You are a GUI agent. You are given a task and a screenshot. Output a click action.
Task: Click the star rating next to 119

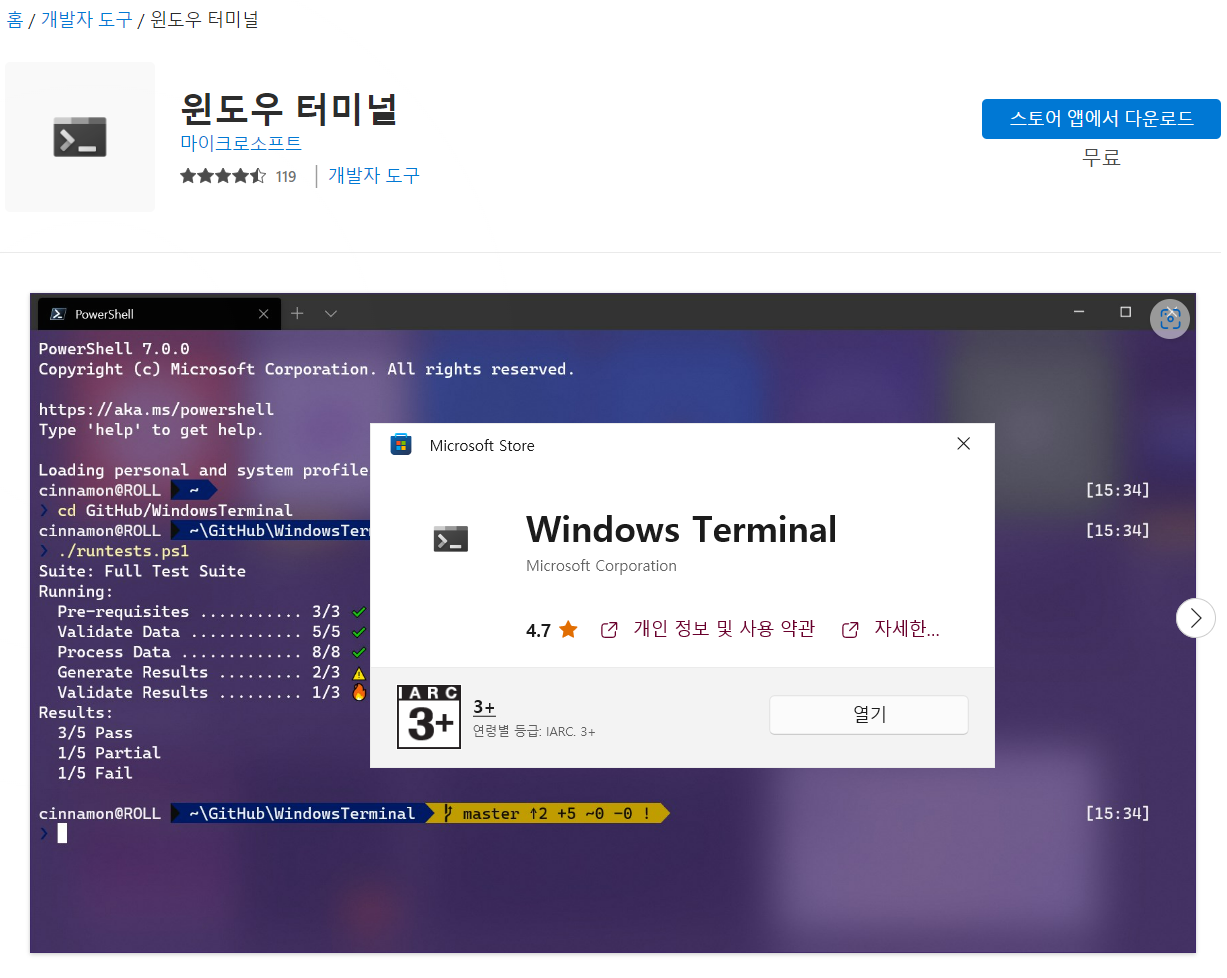click(223, 176)
